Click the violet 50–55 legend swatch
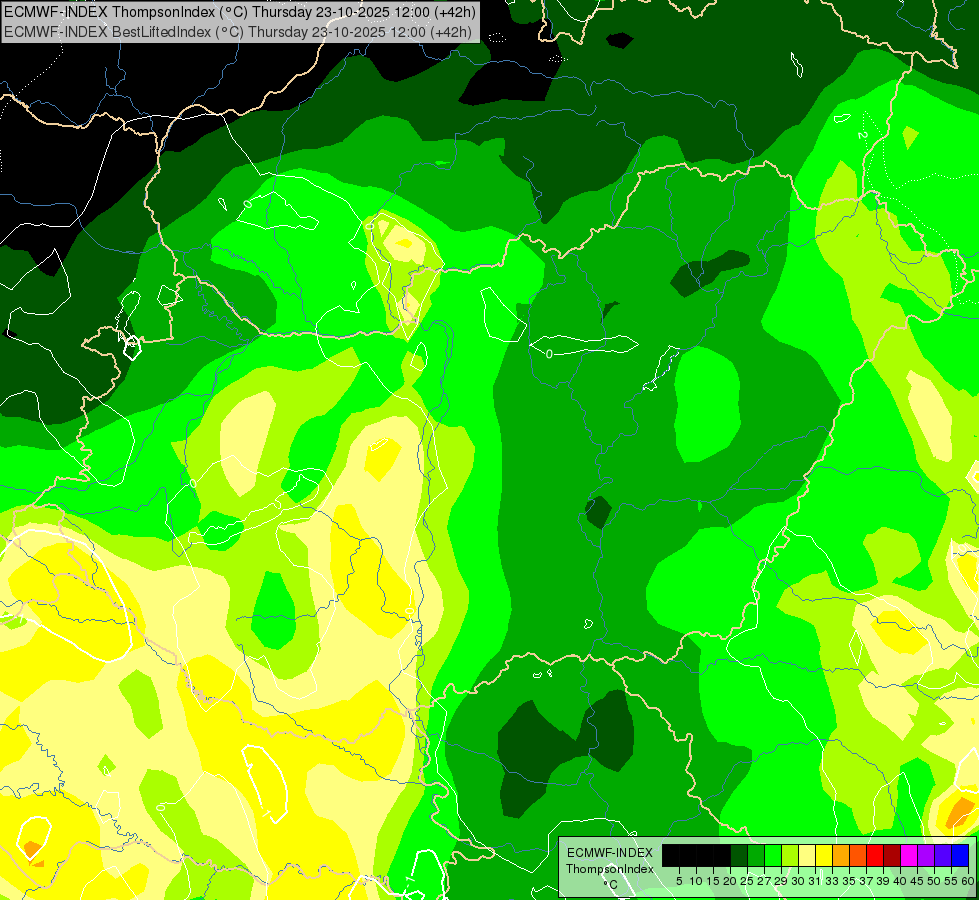Screen dimensions: 979x900 [943, 855]
